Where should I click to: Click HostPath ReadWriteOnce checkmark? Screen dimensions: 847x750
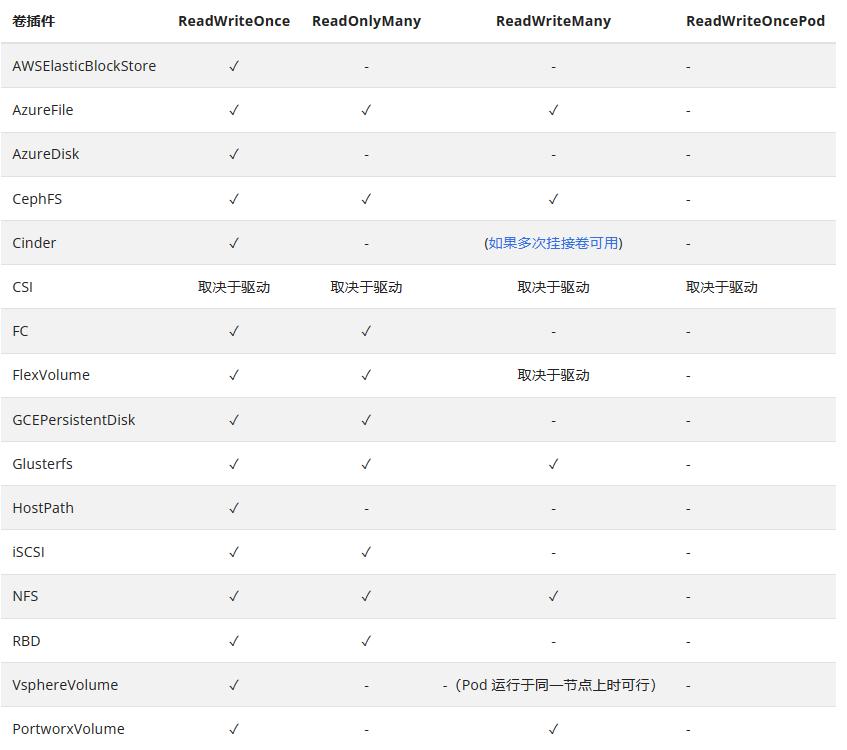[x=234, y=508]
